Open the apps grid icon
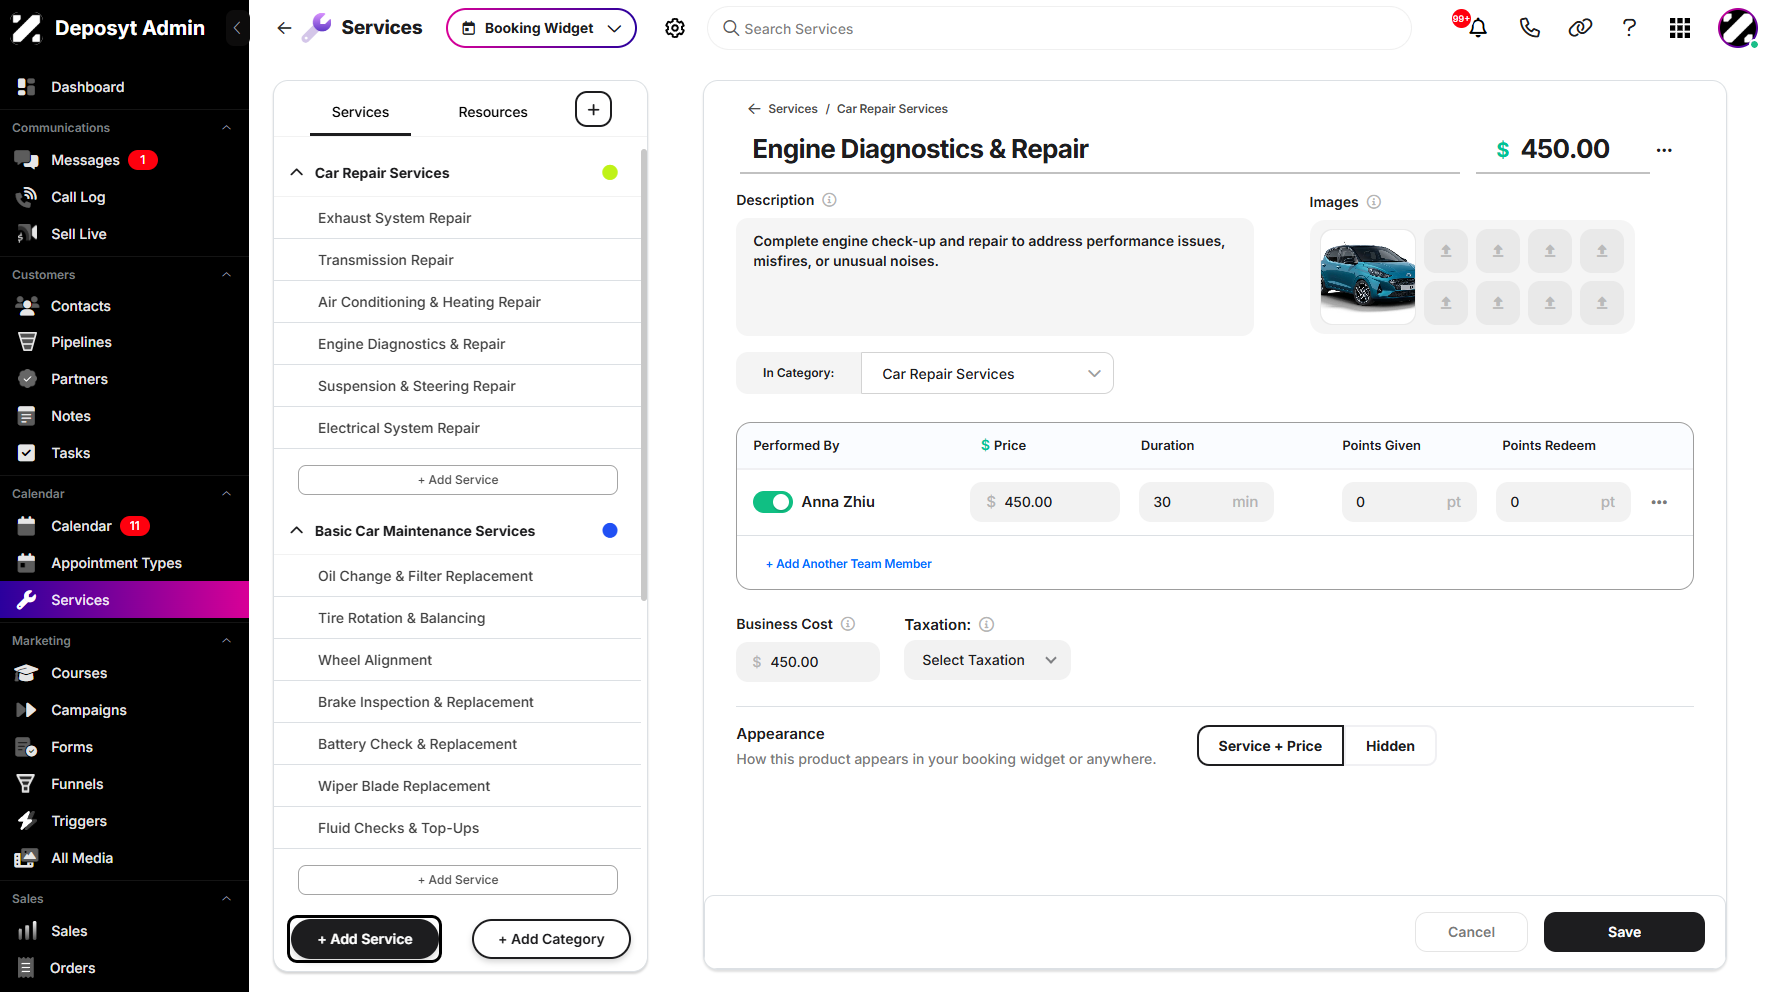1782x992 pixels. coord(1680,28)
